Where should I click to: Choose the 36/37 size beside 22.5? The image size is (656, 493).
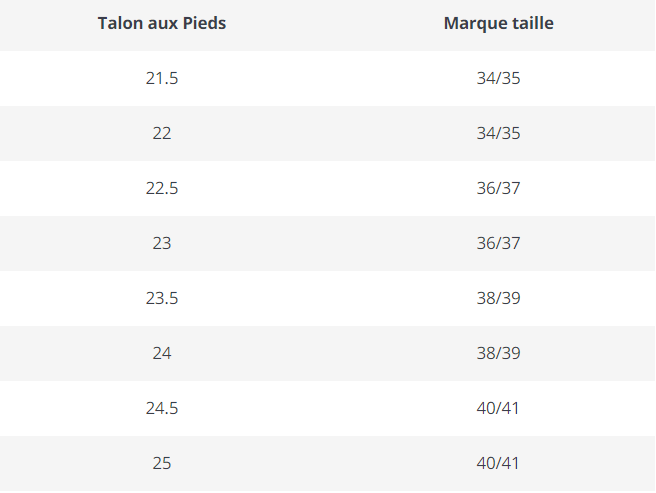498,188
